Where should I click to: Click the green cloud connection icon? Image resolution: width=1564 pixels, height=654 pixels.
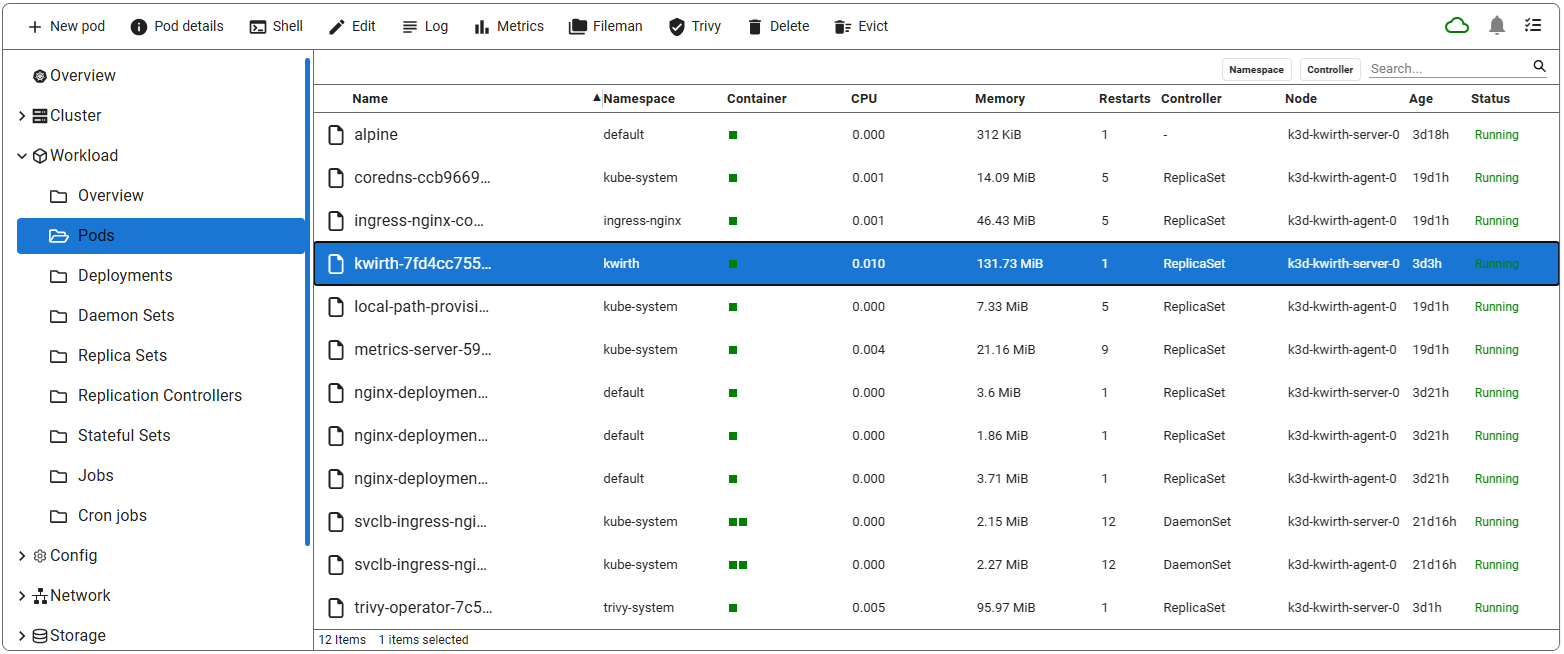pos(1457,26)
